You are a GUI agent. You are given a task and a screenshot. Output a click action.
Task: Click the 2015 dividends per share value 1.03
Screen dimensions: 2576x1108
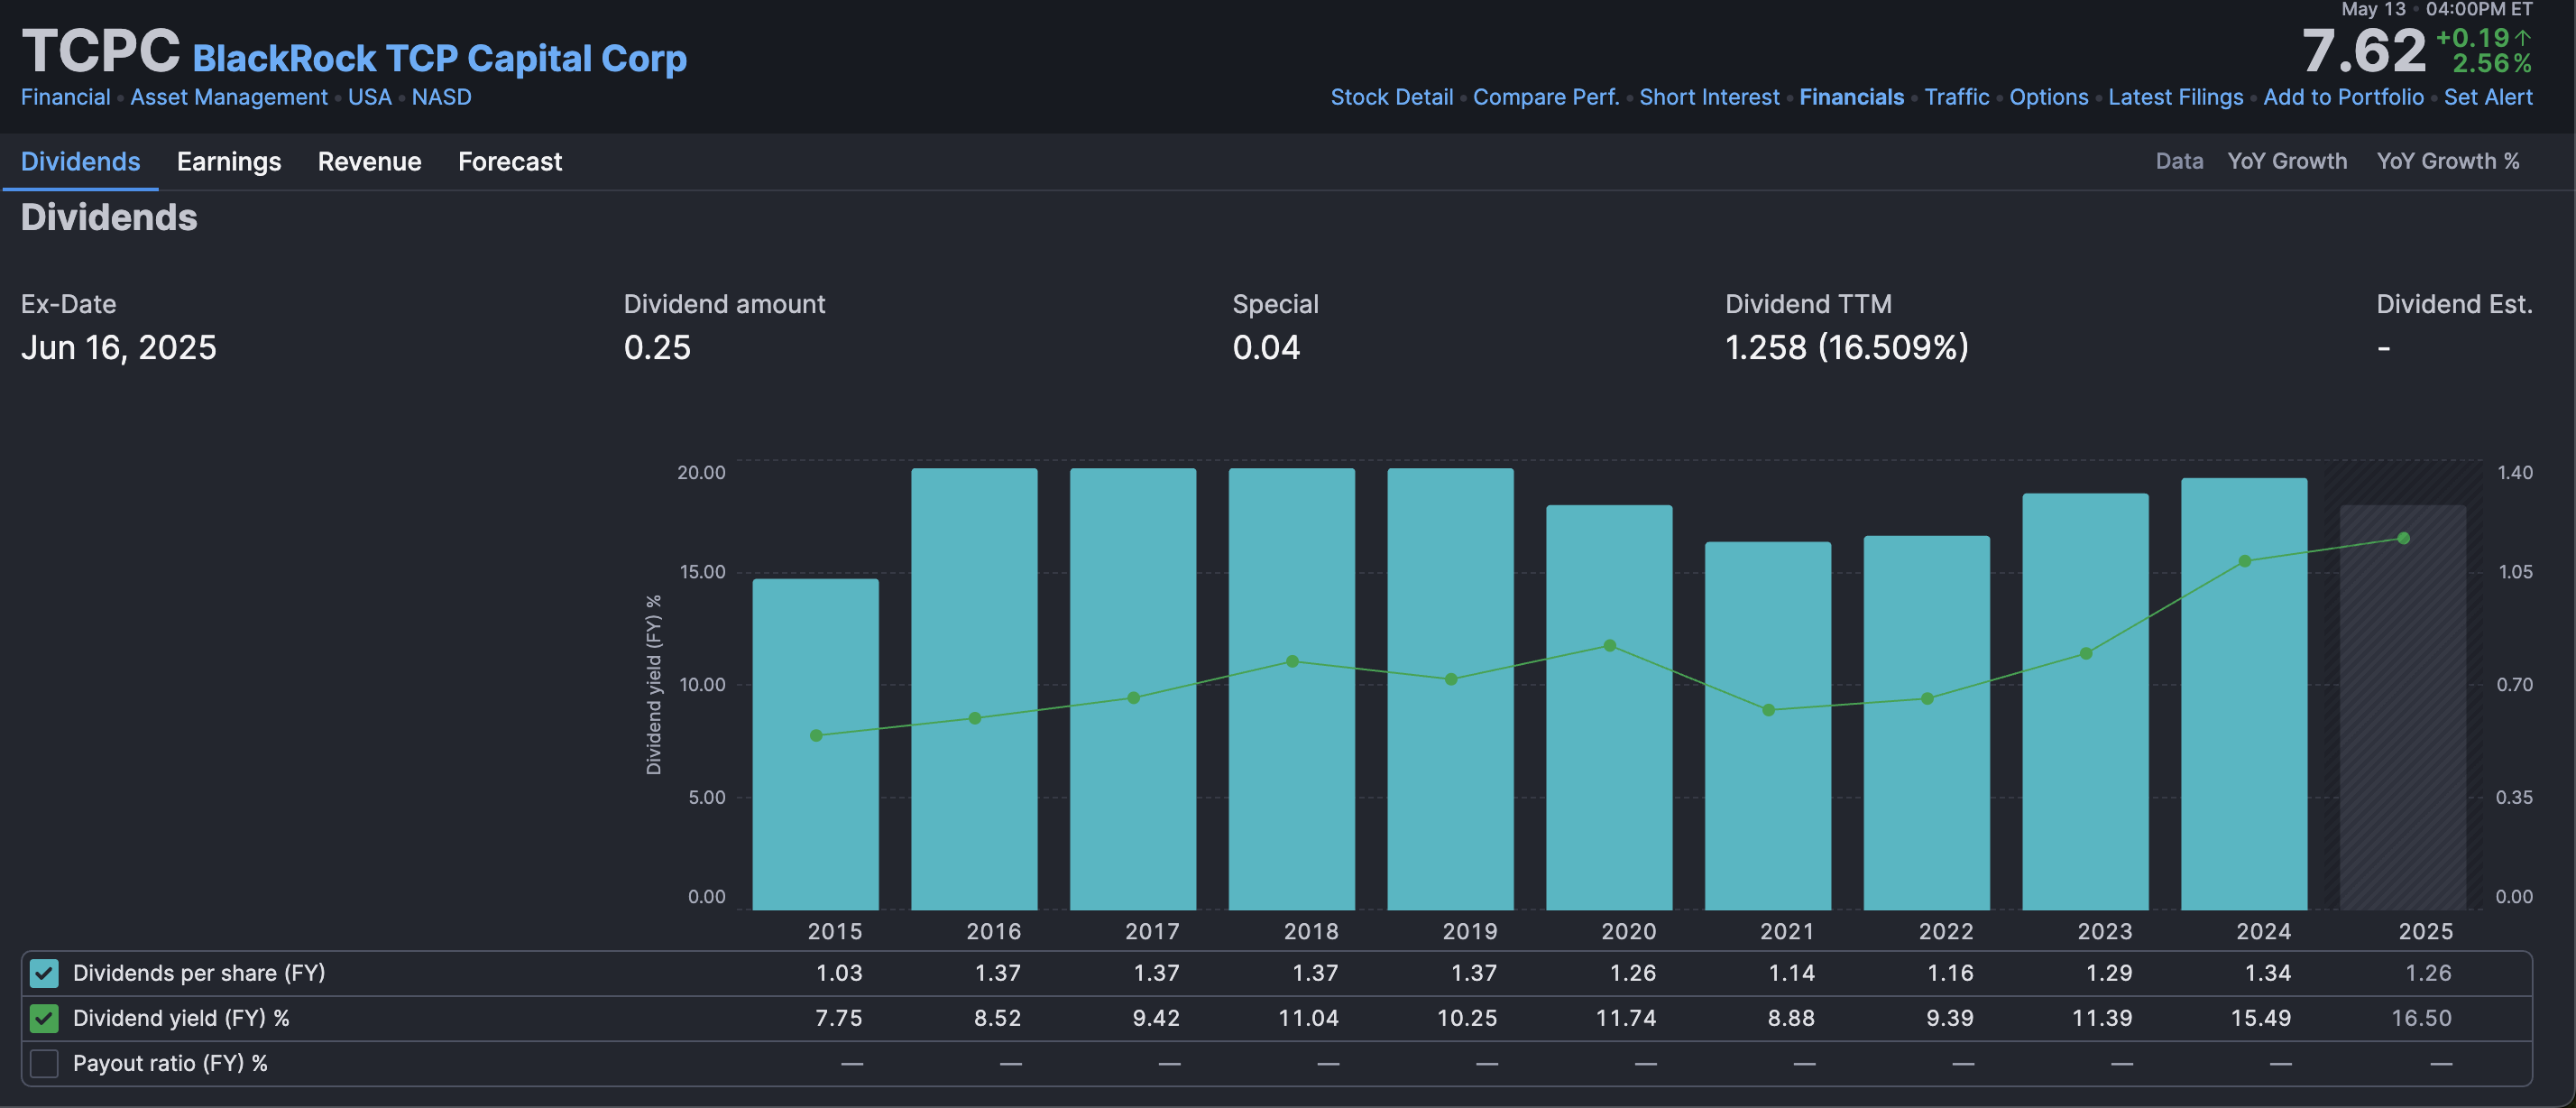(x=838, y=973)
